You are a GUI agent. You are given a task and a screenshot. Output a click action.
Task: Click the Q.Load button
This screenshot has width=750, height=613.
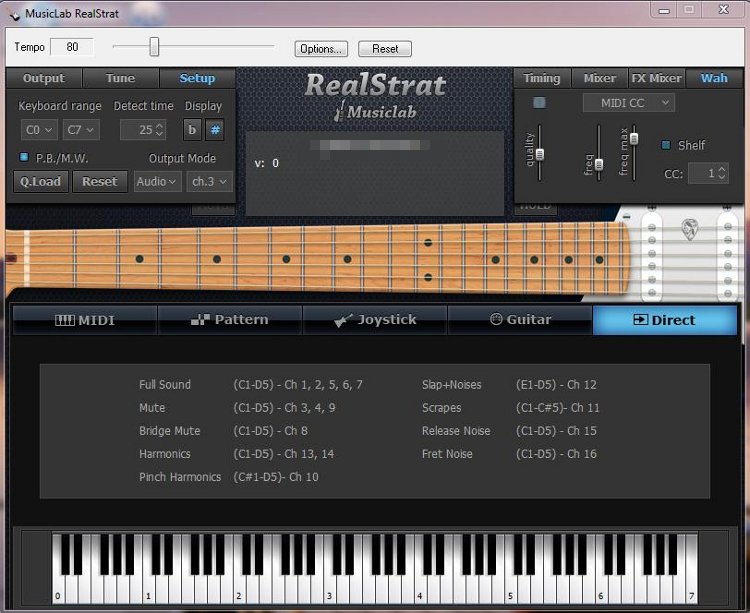(x=41, y=182)
